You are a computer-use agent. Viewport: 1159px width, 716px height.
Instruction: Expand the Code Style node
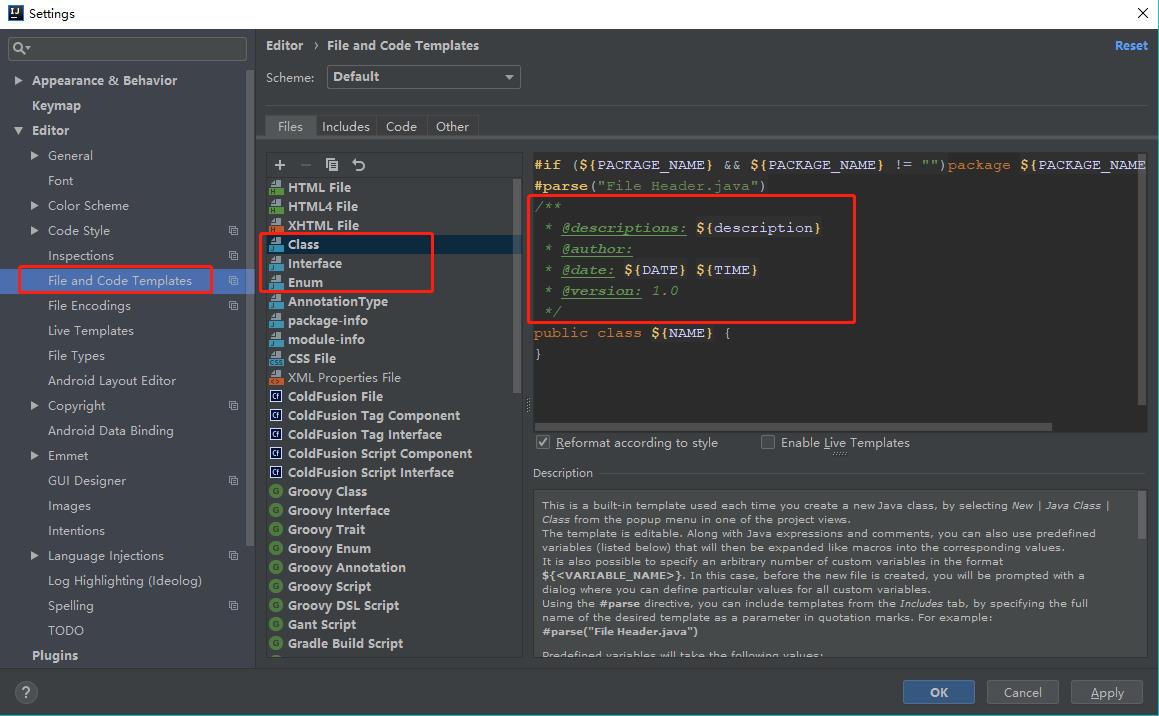tap(35, 231)
